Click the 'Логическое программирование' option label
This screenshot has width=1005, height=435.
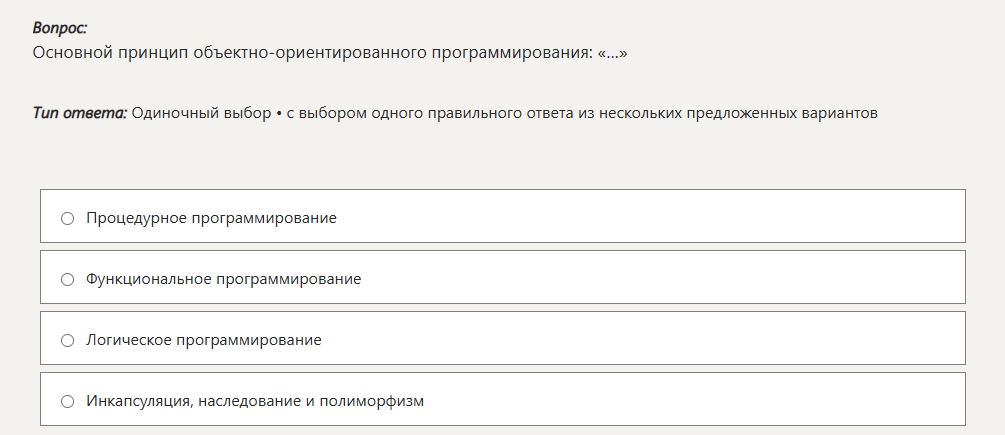pyautogui.click(x=204, y=340)
